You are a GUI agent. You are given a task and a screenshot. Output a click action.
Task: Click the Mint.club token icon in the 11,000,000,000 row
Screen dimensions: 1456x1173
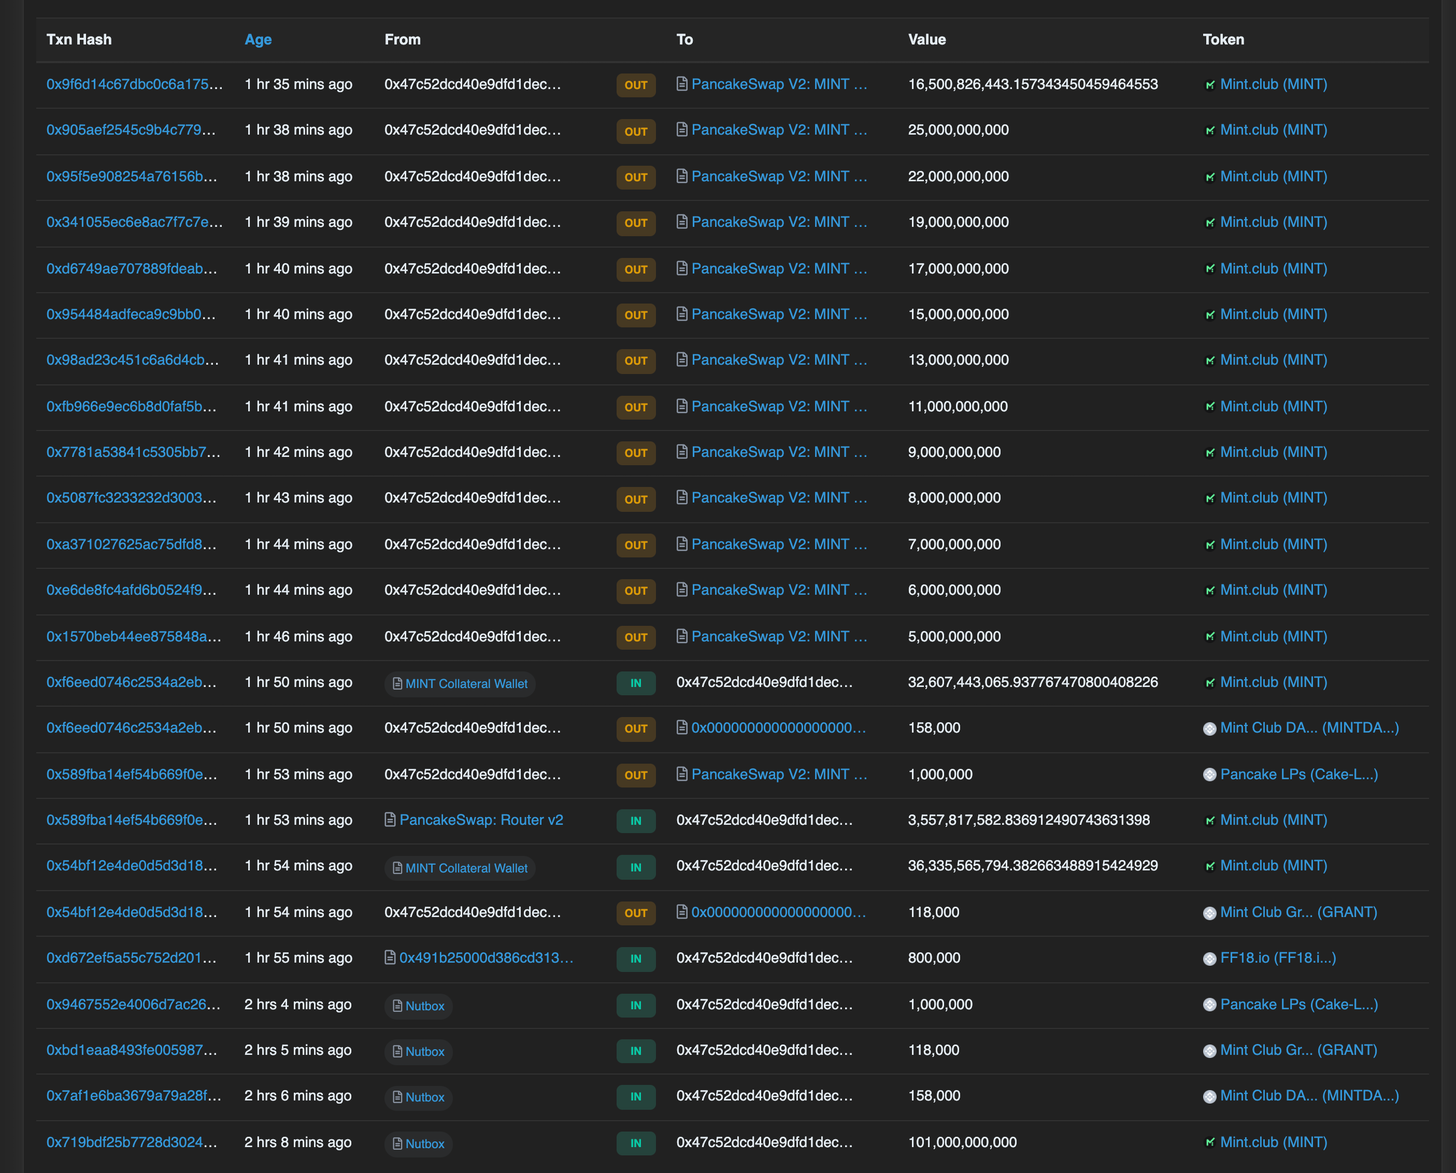coord(1210,407)
